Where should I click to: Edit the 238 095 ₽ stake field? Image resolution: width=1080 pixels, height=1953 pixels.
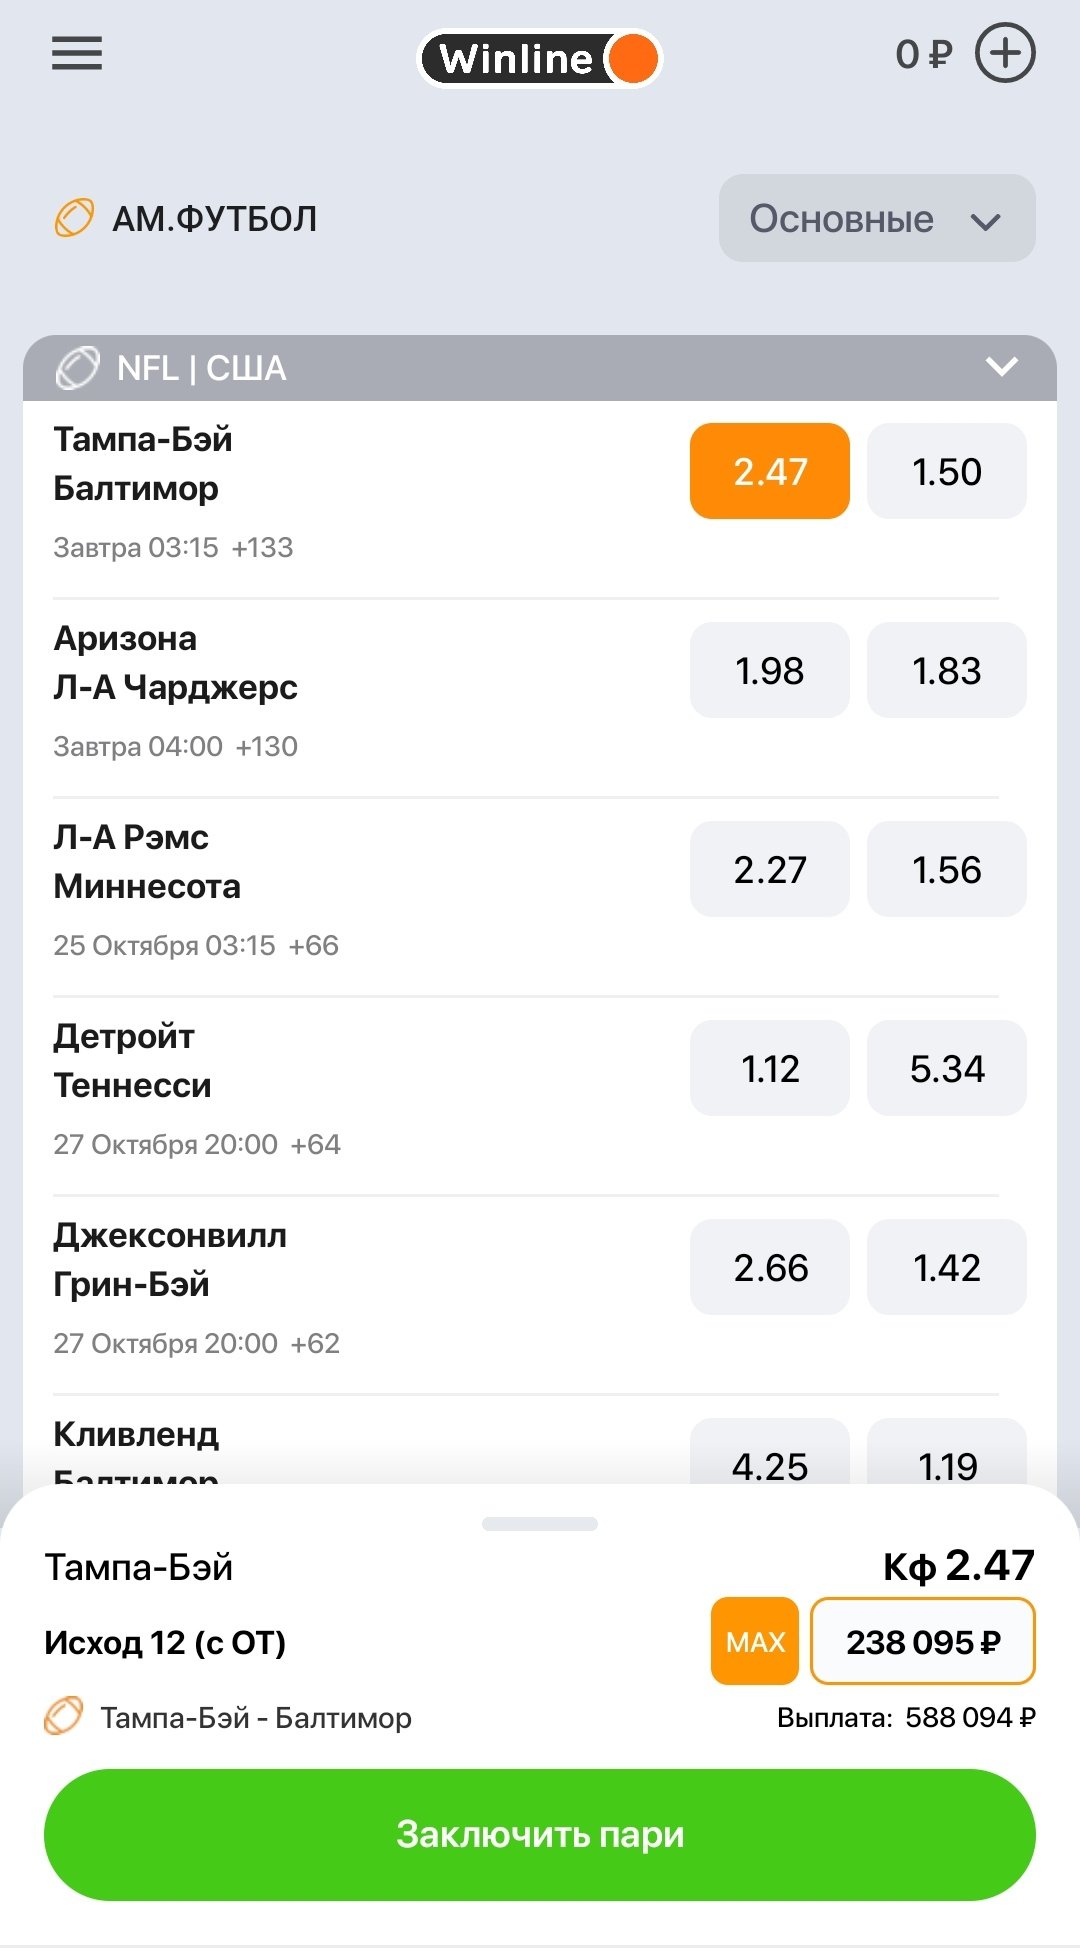tap(922, 1642)
